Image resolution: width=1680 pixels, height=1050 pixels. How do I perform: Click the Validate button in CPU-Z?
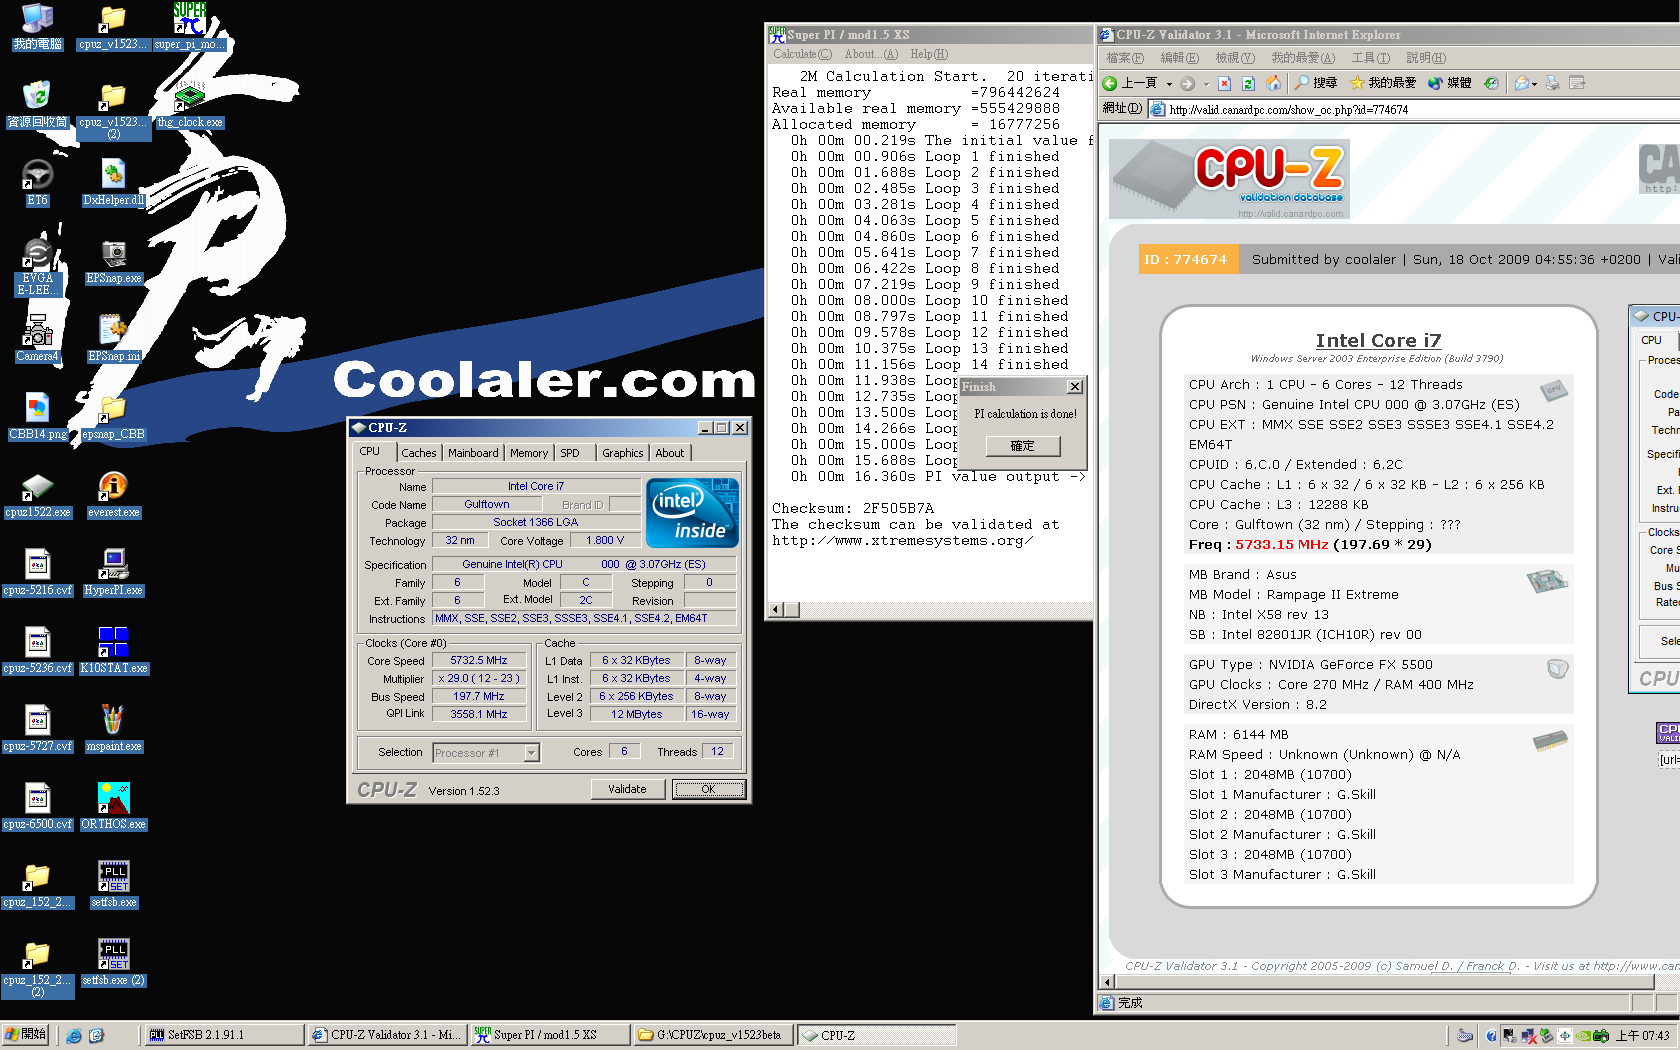[x=627, y=789]
